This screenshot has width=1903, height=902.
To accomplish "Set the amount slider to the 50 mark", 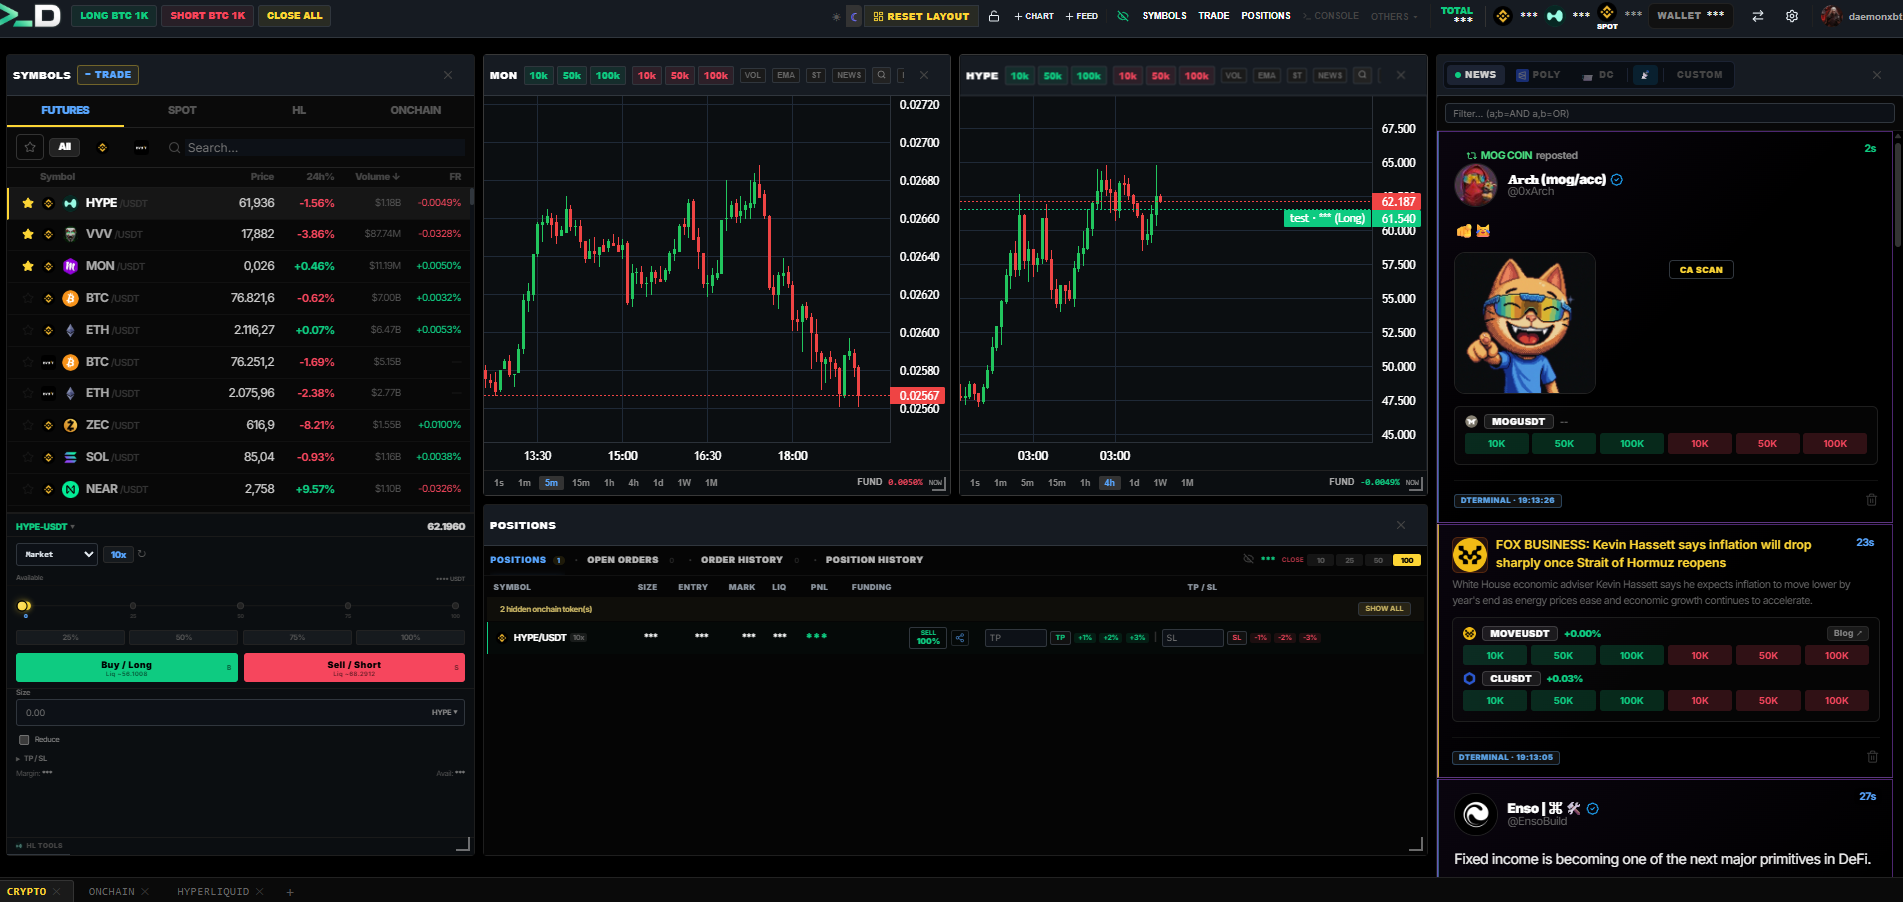I will [240, 605].
